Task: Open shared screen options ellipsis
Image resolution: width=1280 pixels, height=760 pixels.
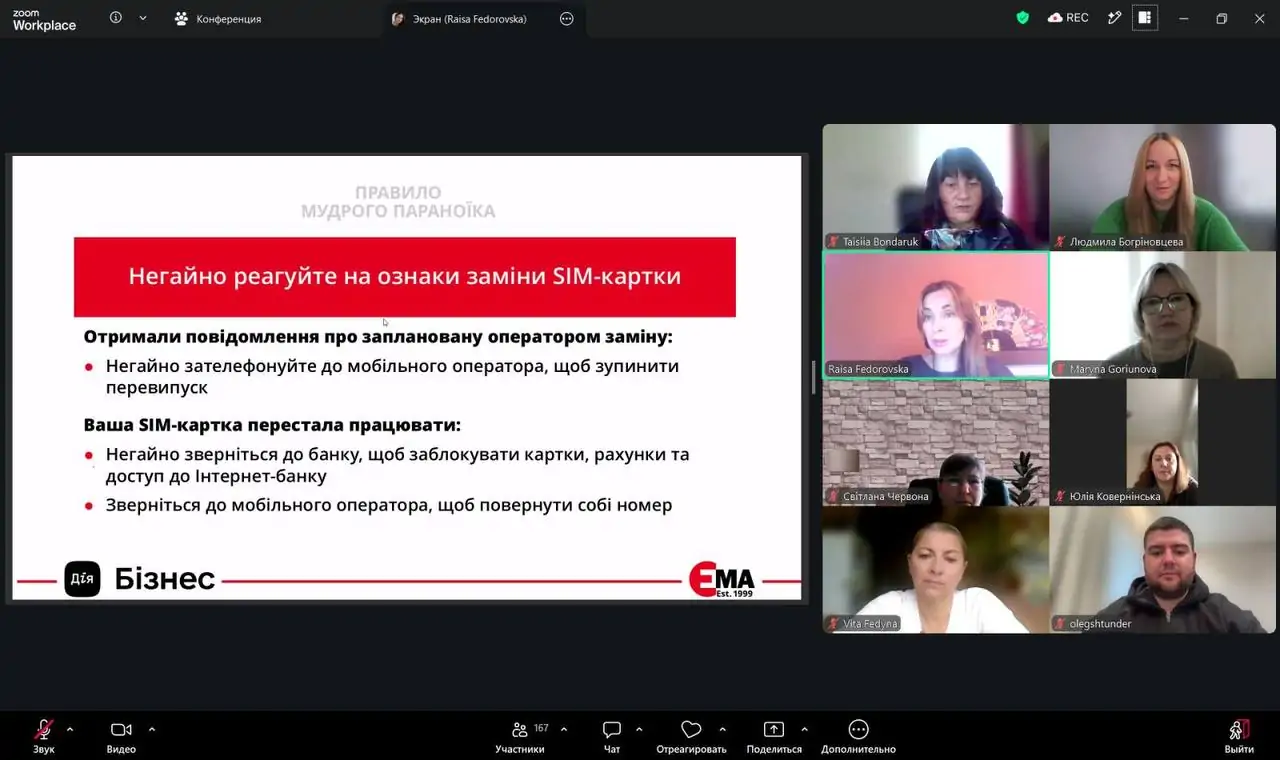Action: click(567, 19)
